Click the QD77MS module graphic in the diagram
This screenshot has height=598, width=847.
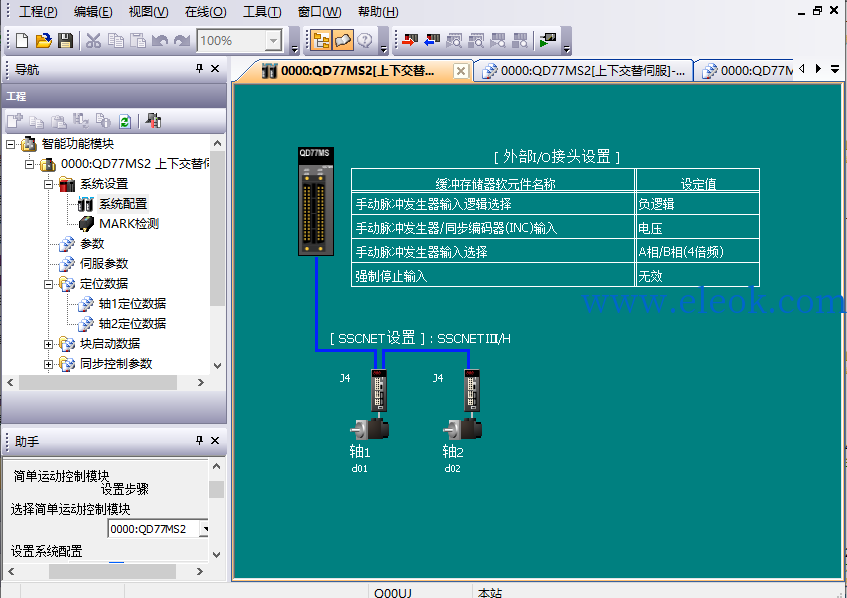pyautogui.click(x=316, y=201)
